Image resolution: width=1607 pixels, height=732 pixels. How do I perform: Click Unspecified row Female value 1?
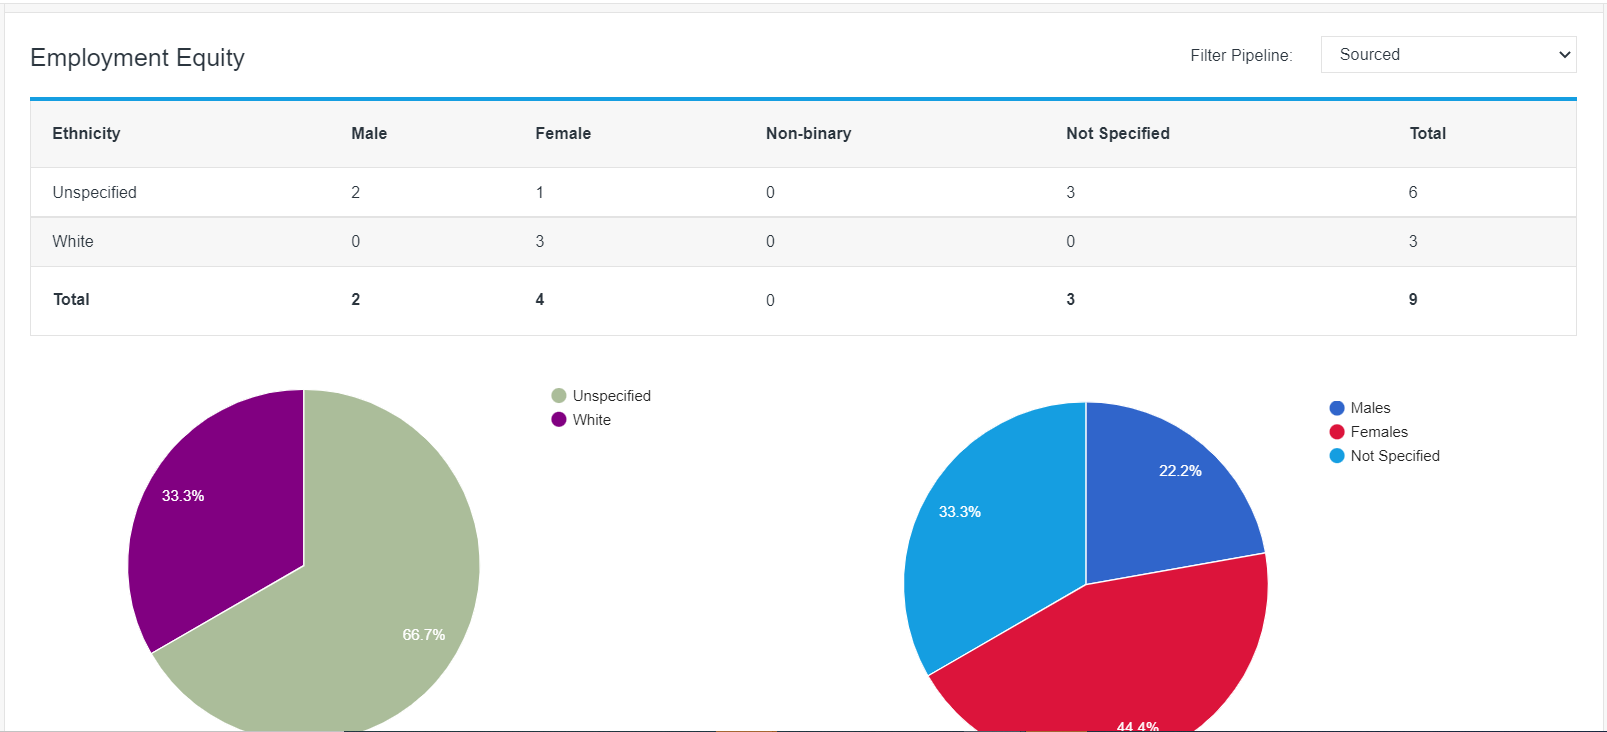pyautogui.click(x=540, y=192)
